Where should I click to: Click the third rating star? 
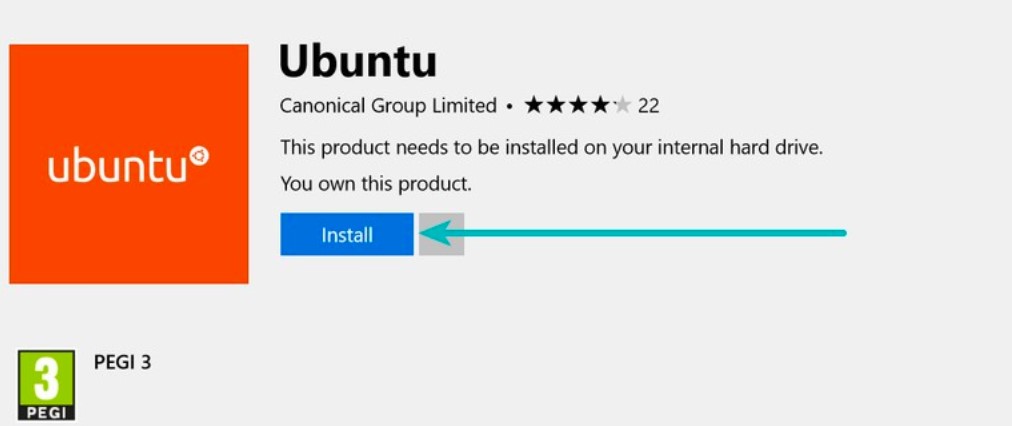(x=577, y=105)
